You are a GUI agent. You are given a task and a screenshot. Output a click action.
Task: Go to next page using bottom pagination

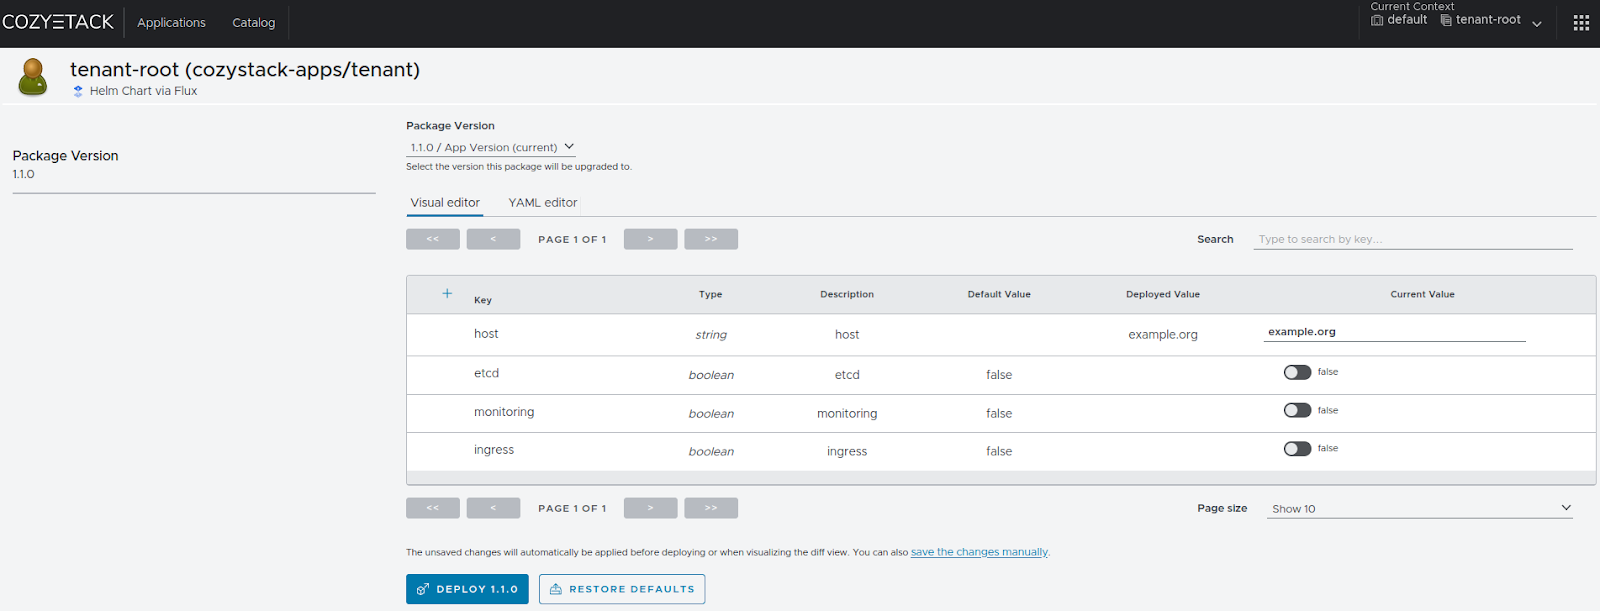(651, 508)
